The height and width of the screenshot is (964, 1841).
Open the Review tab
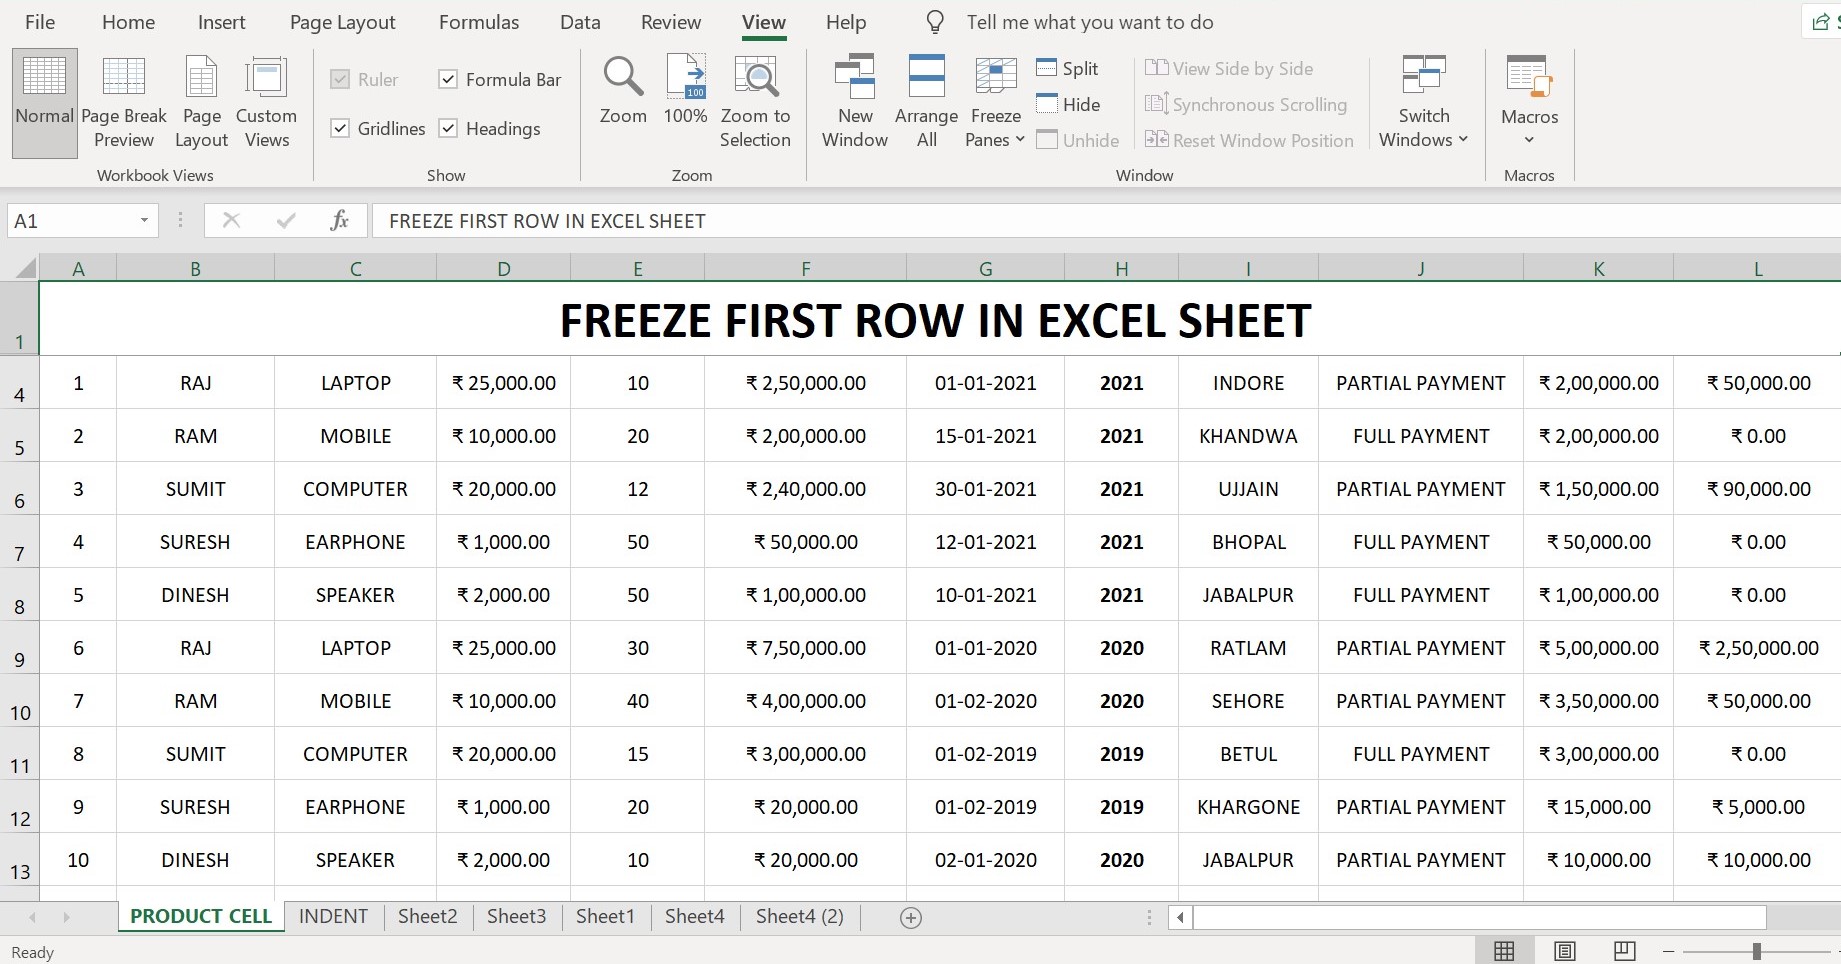pyautogui.click(x=671, y=22)
